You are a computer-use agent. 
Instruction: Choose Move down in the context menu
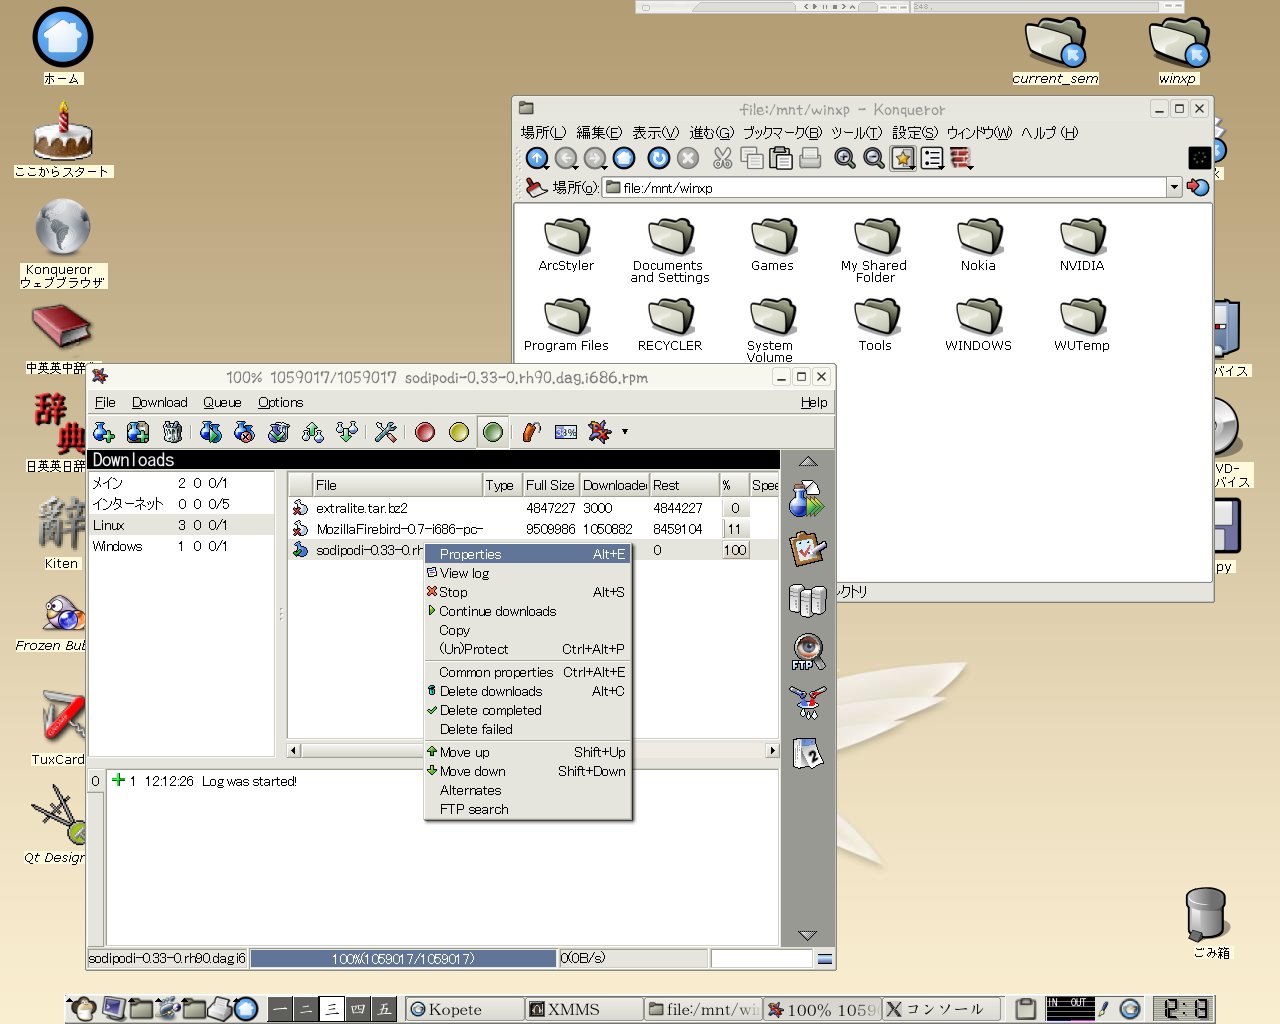(529, 771)
